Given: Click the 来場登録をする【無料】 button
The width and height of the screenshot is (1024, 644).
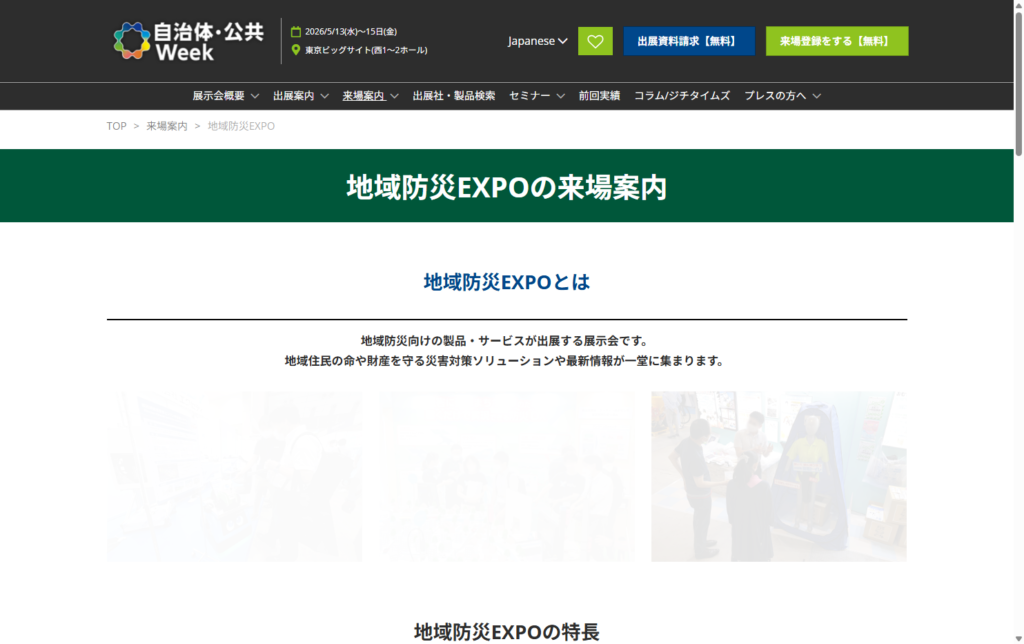Looking at the screenshot, I should pyautogui.click(x=837, y=41).
